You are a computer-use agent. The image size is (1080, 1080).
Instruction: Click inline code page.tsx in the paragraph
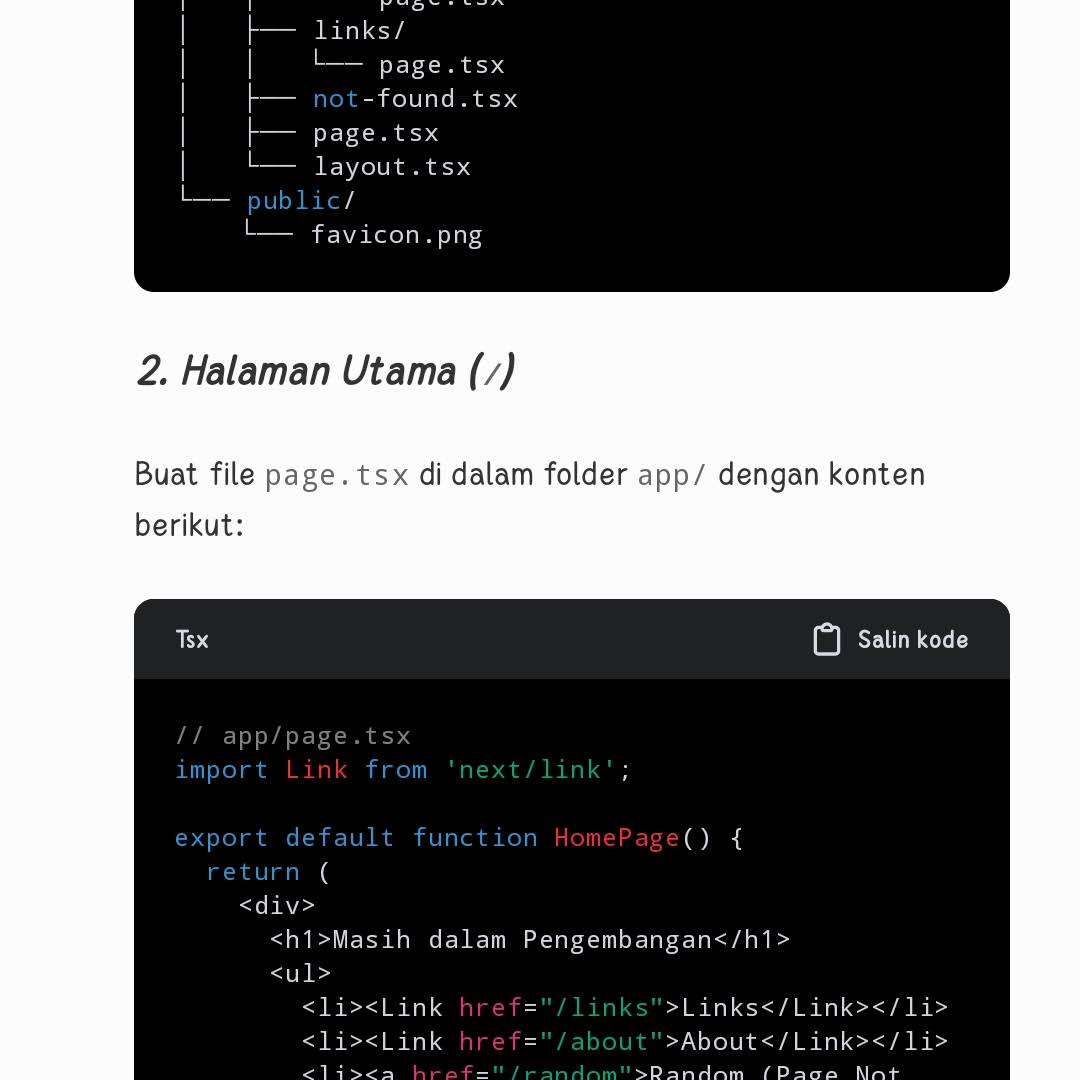337,474
